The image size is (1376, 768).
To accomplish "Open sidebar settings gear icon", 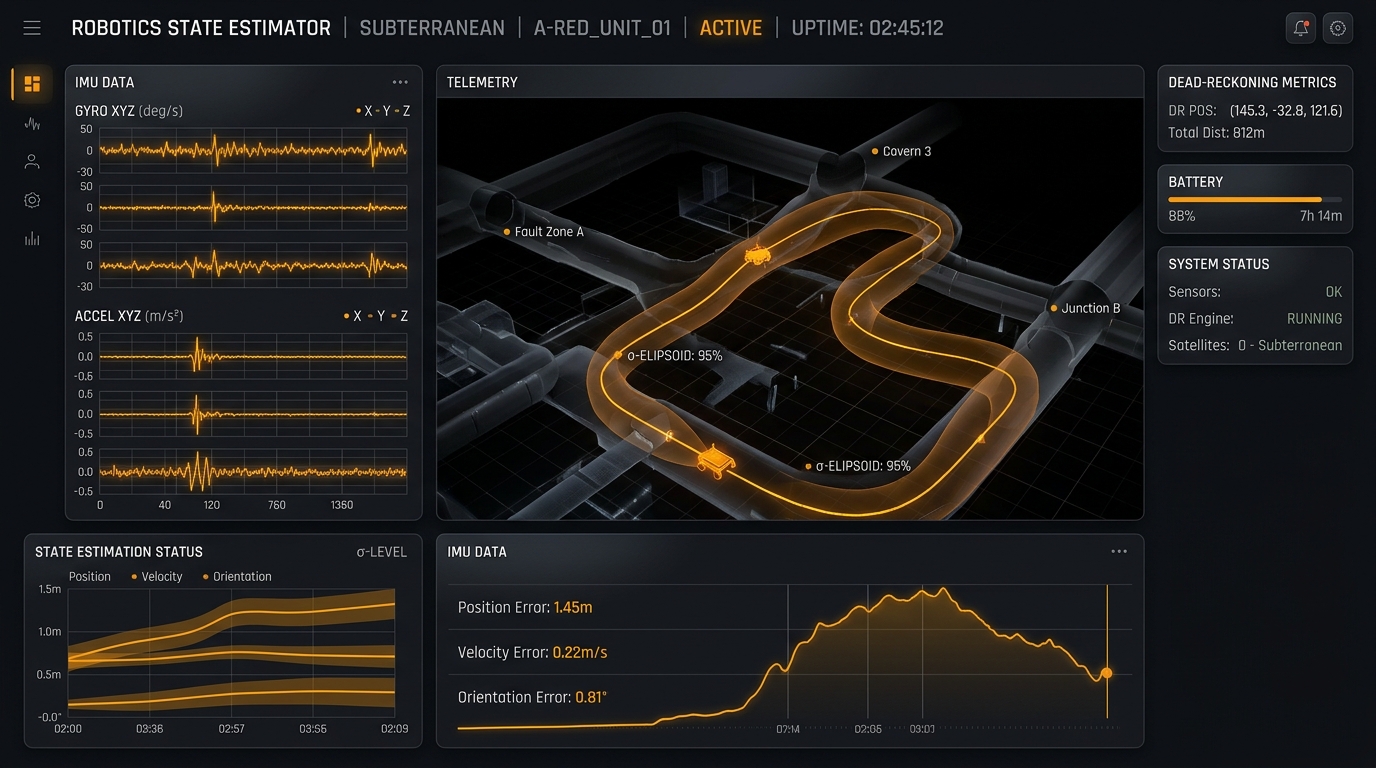I will [32, 200].
